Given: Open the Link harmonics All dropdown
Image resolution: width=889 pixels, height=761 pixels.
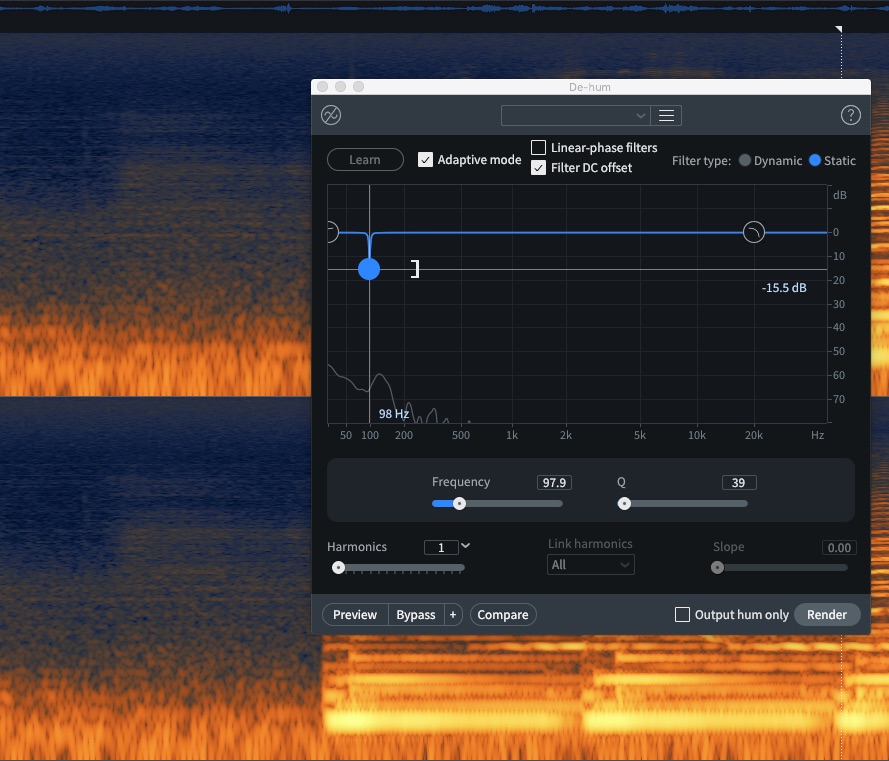Looking at the screenshot, I should [x=590, y=565].
